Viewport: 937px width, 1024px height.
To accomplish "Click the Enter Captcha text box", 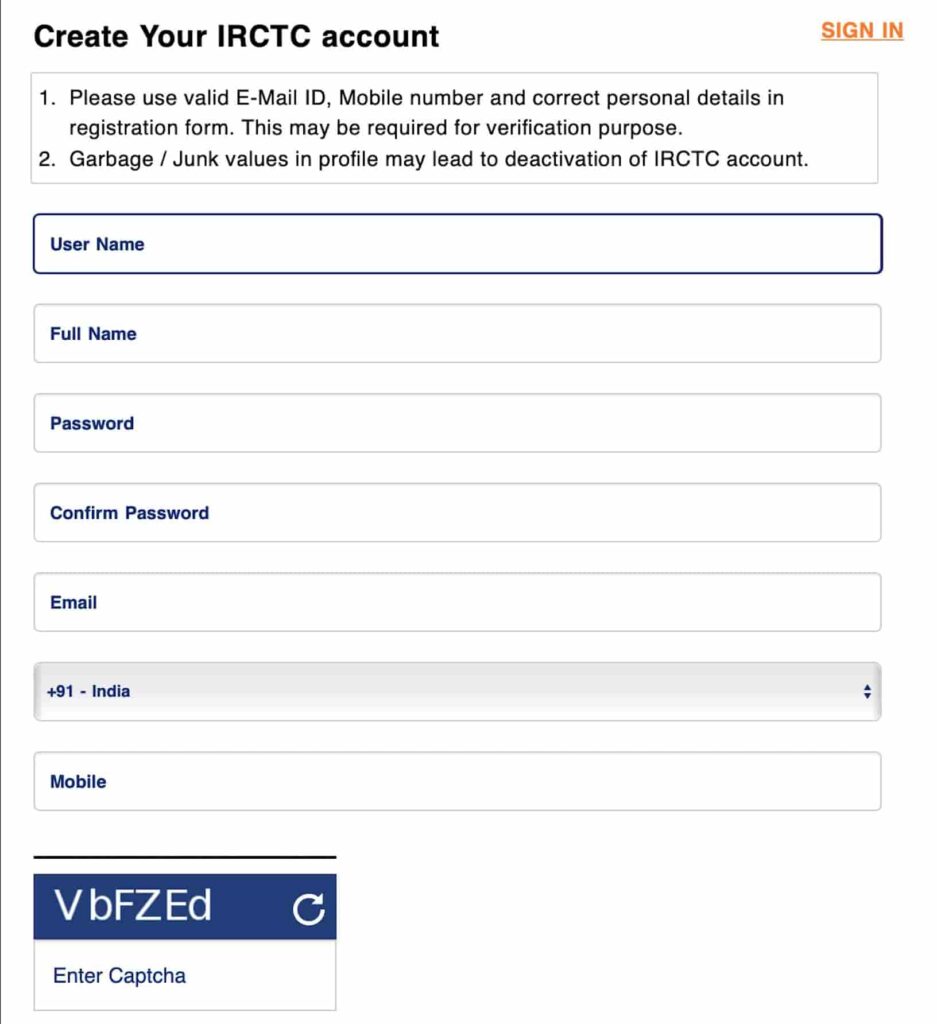I will tap(185, 975).
